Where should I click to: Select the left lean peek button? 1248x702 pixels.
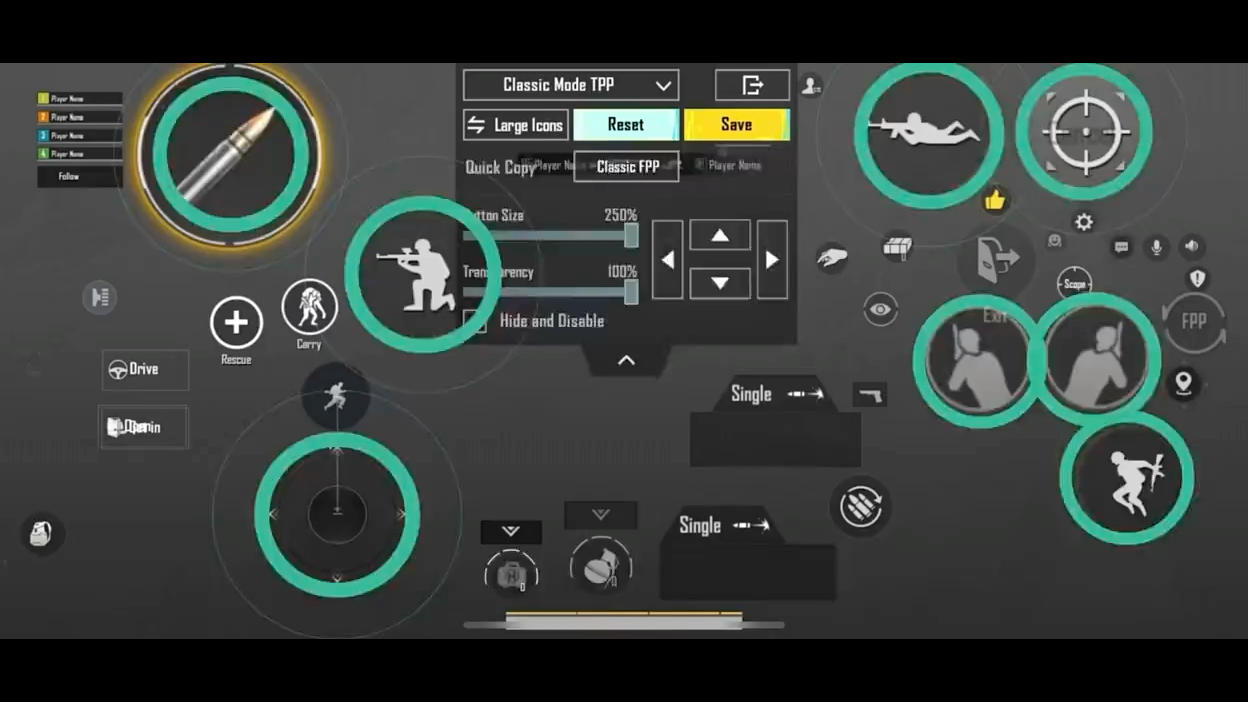(978, 361)
